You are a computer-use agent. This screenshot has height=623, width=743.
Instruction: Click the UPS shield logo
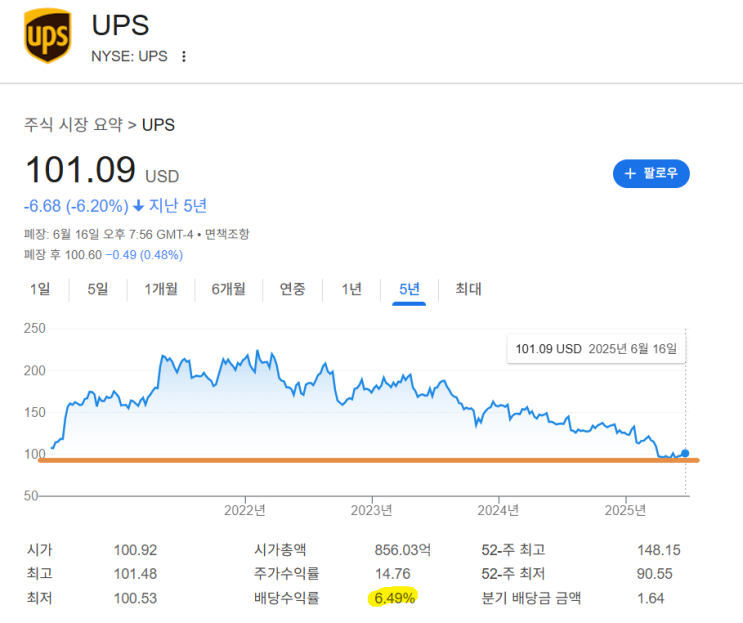point(47,36)
